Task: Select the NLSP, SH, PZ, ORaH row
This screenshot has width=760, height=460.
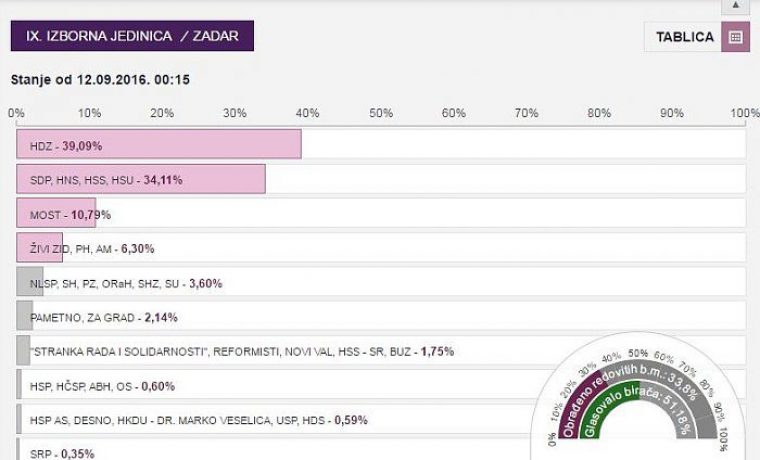Action: (x=381, y=282)
